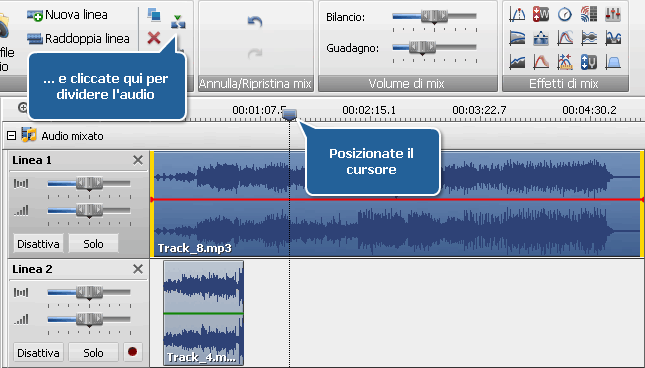The height and width of the screenshot is (368, 645).
Task: Select the Track_4 clip on Linea 2
Action: [204, 313]
